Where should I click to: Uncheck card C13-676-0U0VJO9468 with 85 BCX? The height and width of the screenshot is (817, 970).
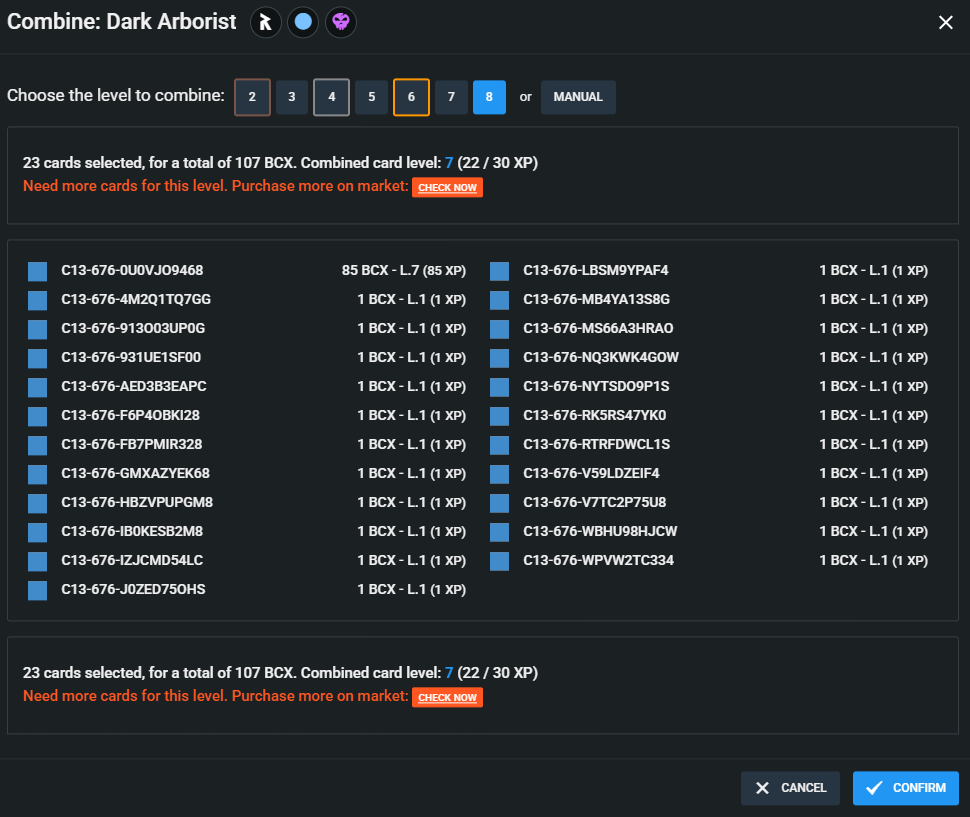(x=38, y=271)
